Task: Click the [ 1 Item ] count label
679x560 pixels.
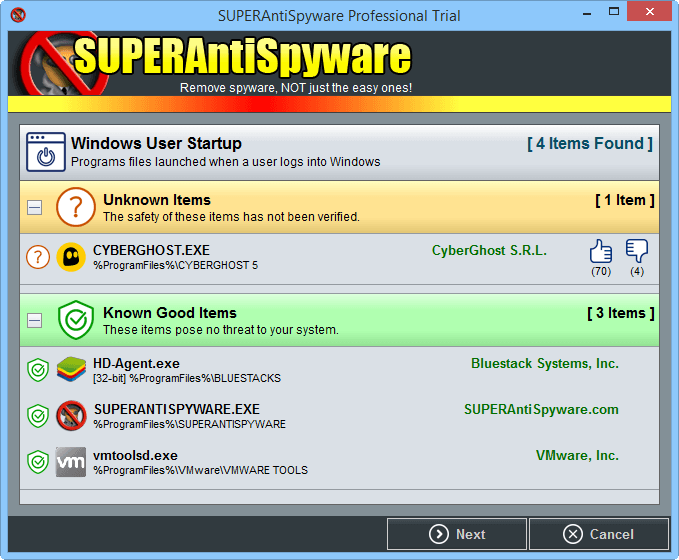Action: click(625, 200)
